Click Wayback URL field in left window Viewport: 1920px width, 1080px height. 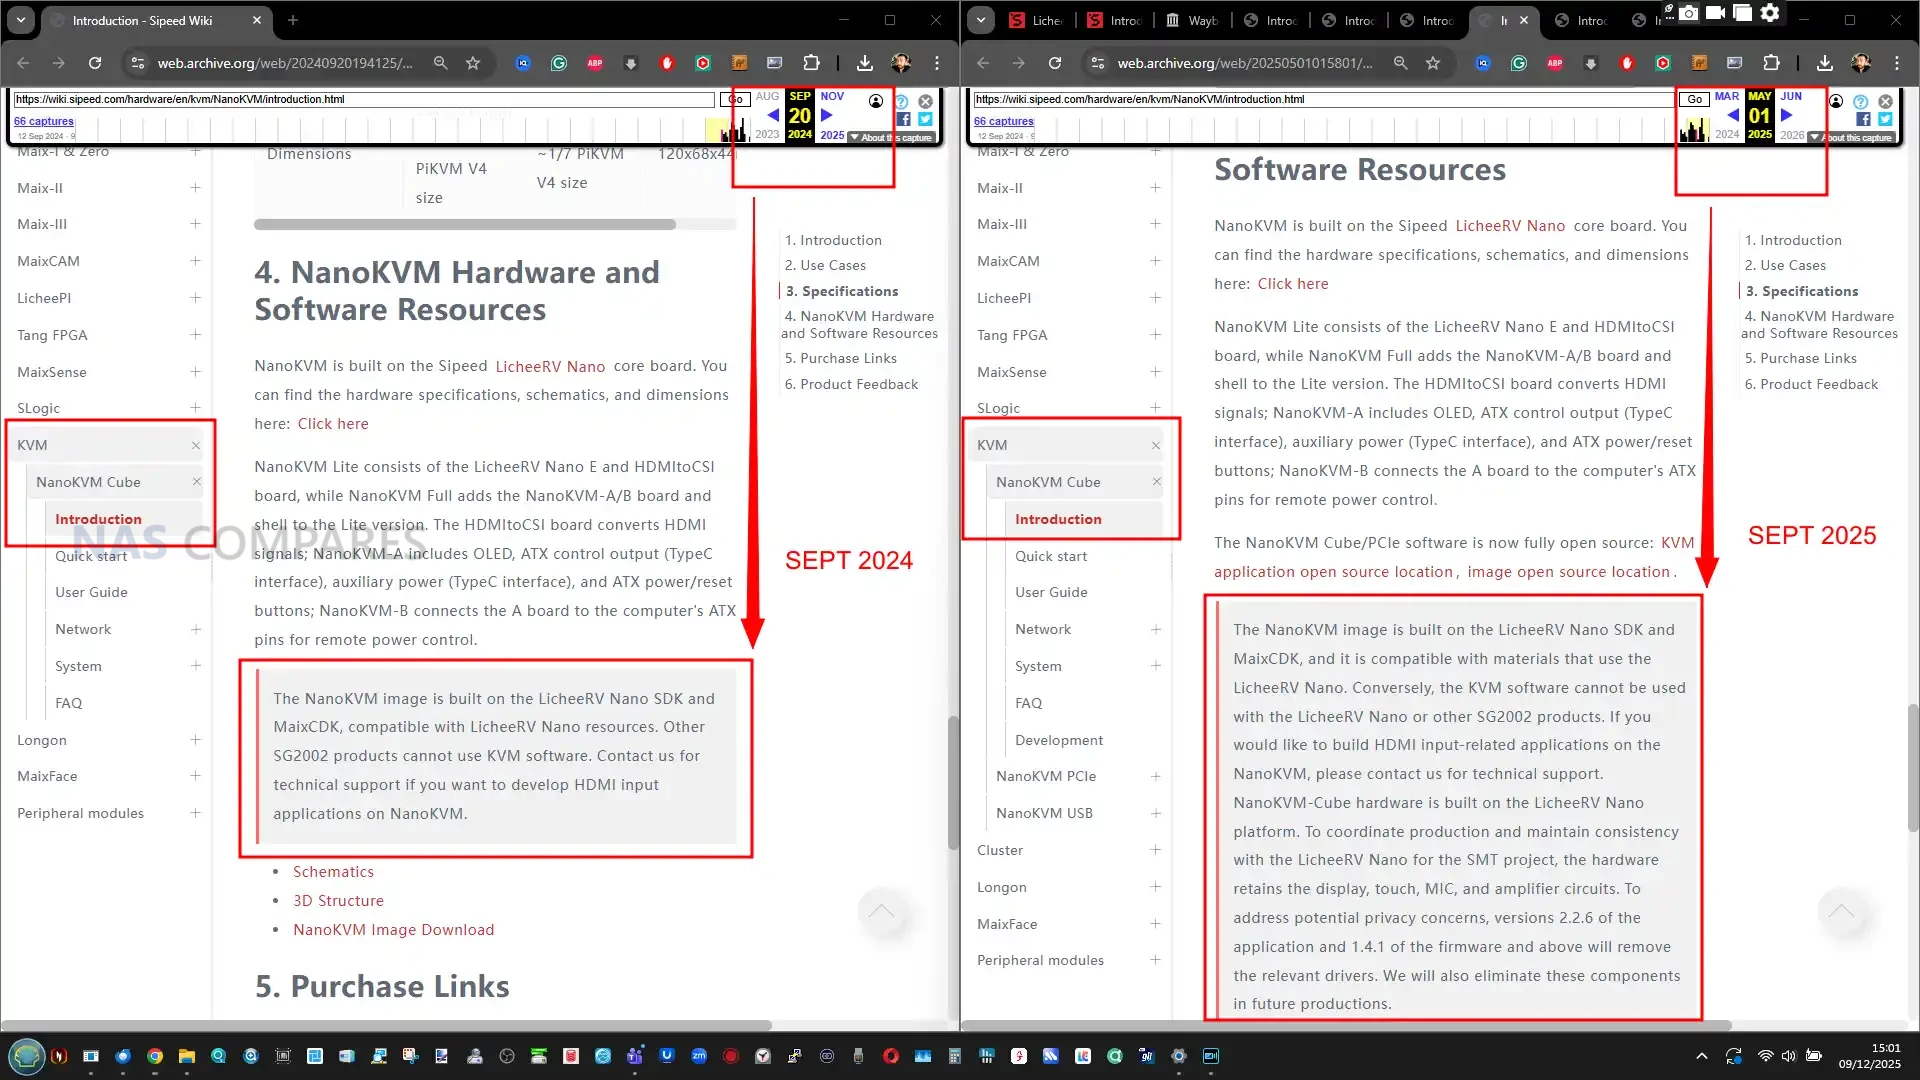pyautogui.click(x=364, y=99)
